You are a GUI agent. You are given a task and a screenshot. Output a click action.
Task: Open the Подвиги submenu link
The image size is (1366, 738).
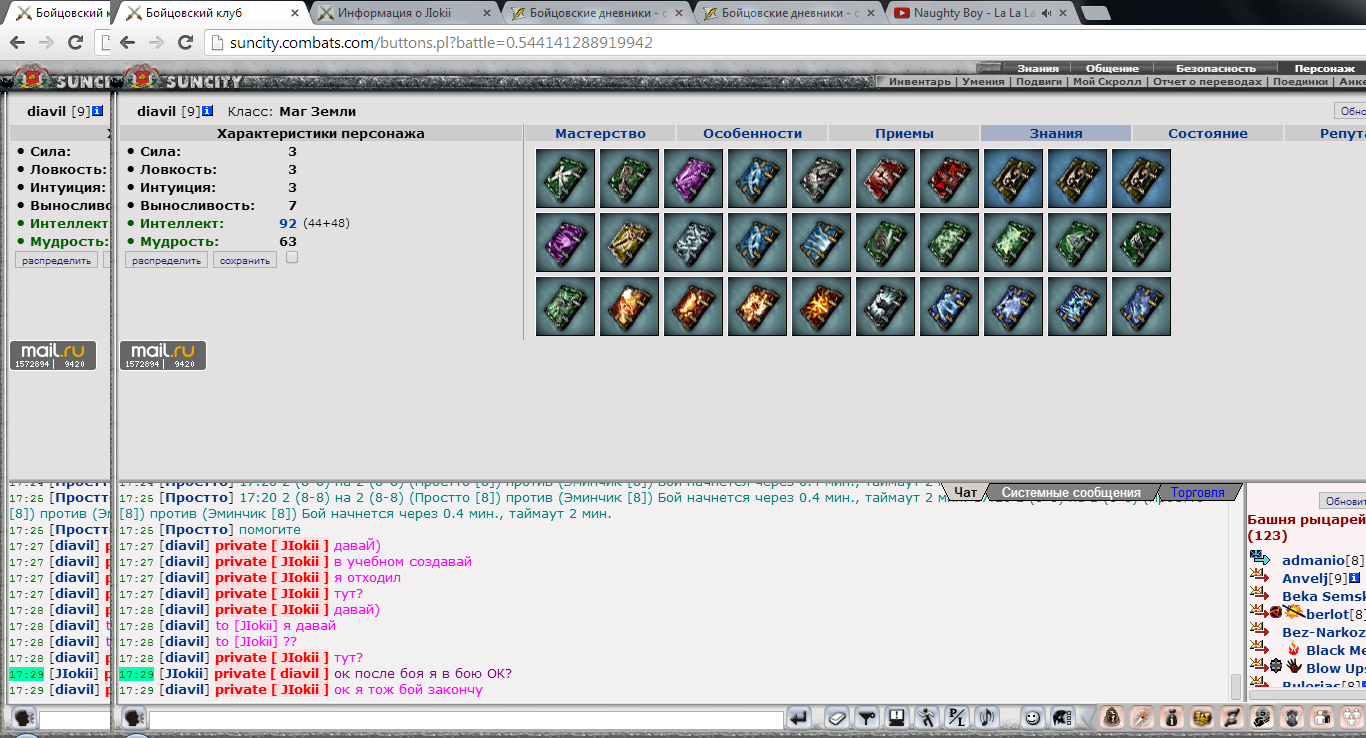[1039, 82]
